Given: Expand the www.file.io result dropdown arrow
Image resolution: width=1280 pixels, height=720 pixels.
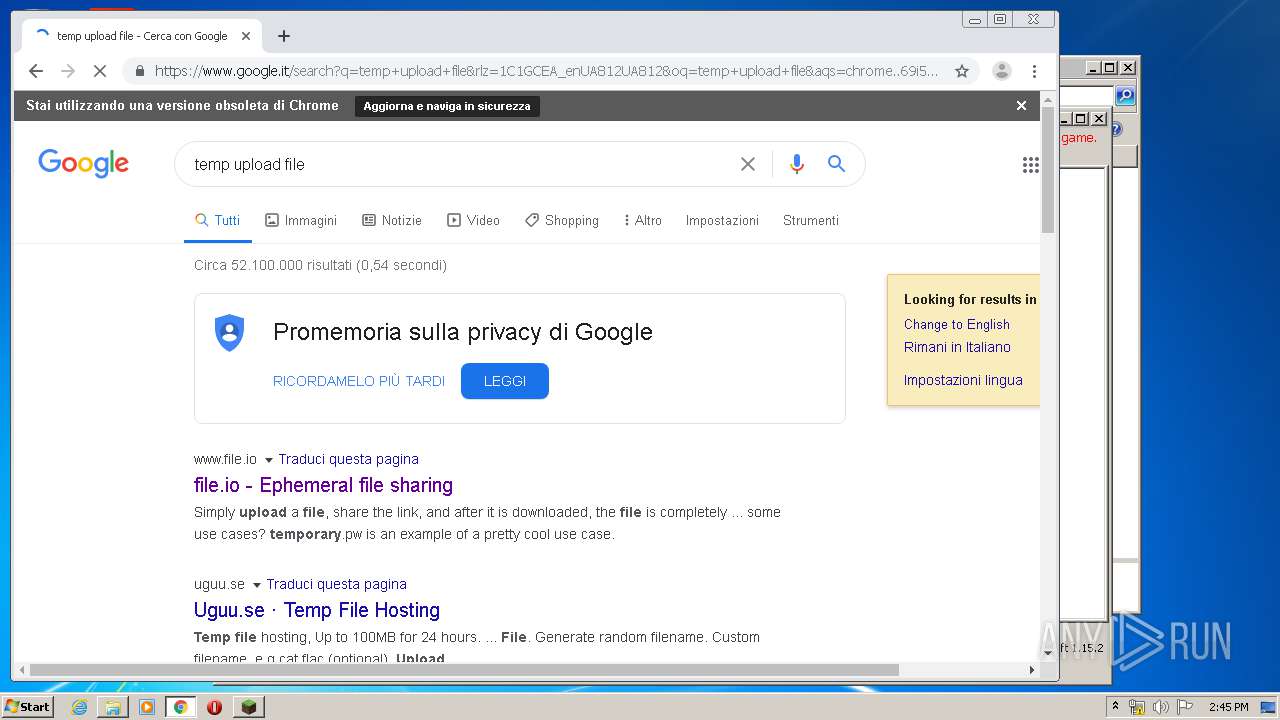Looking at the screenshot, I should pyautogui.click(x=268, y=460).
